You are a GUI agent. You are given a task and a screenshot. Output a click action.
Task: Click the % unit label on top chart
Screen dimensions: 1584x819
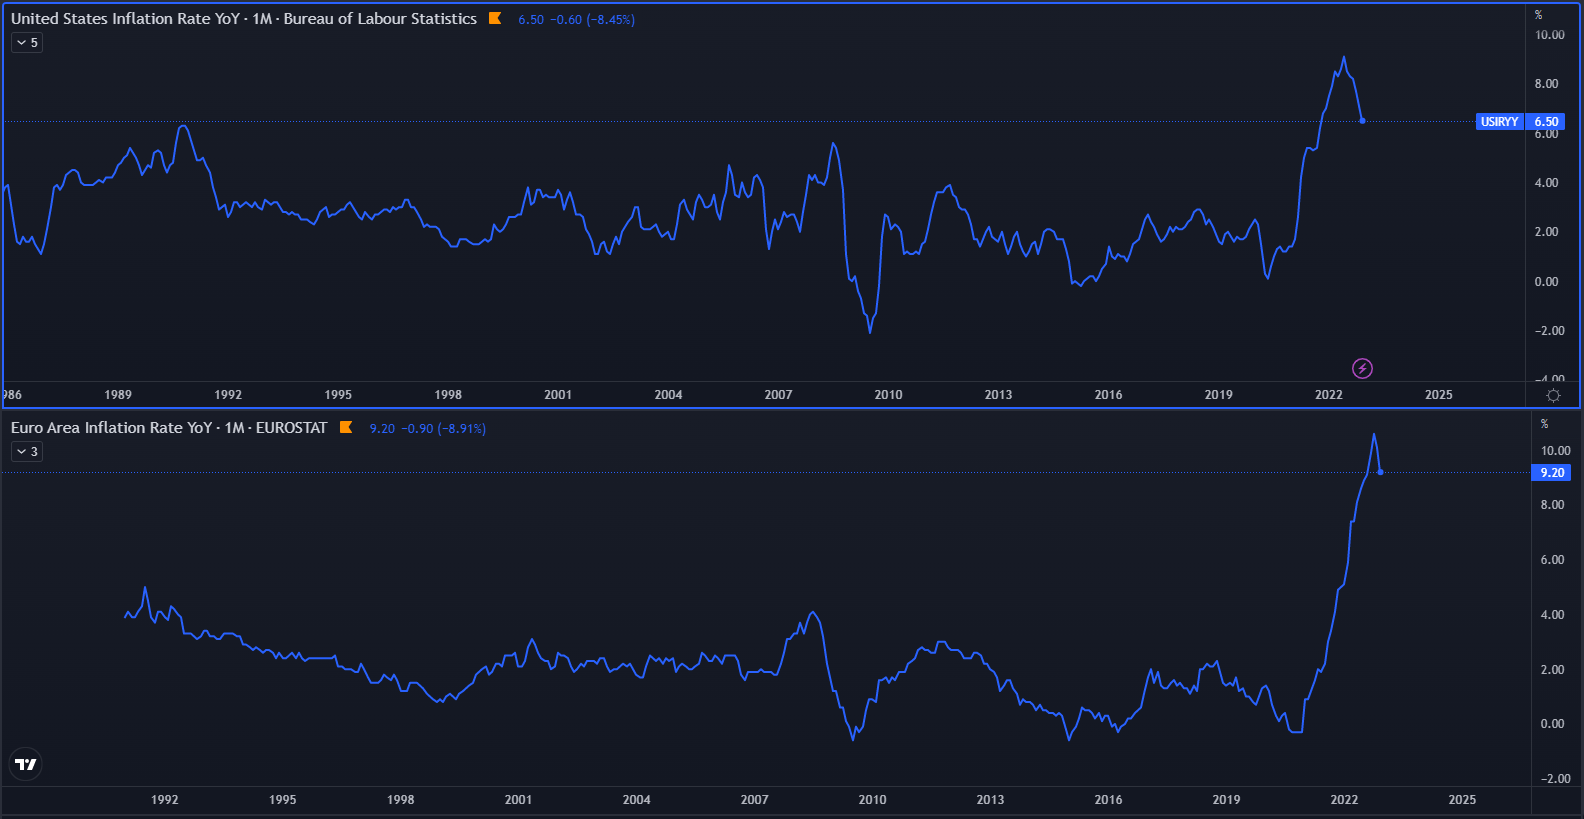pos(1538,15)
